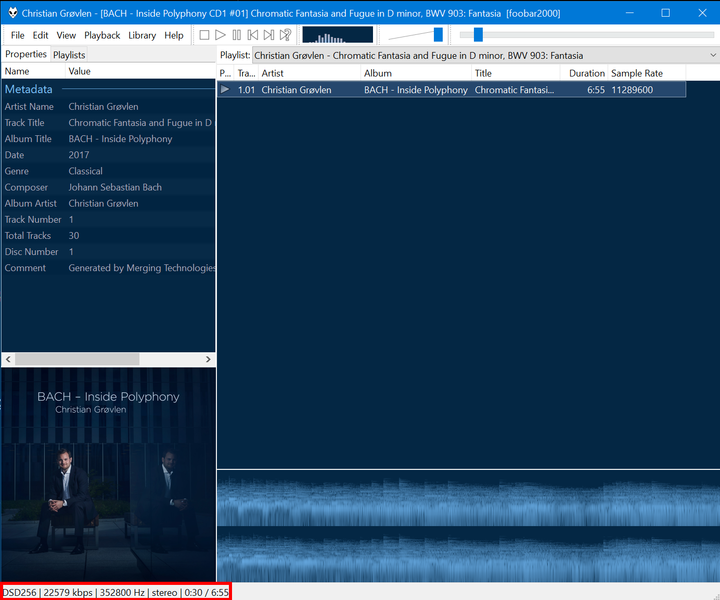
Task: Click left arrow of Properties horizontal scrollbar
Action: click(8, 359)
